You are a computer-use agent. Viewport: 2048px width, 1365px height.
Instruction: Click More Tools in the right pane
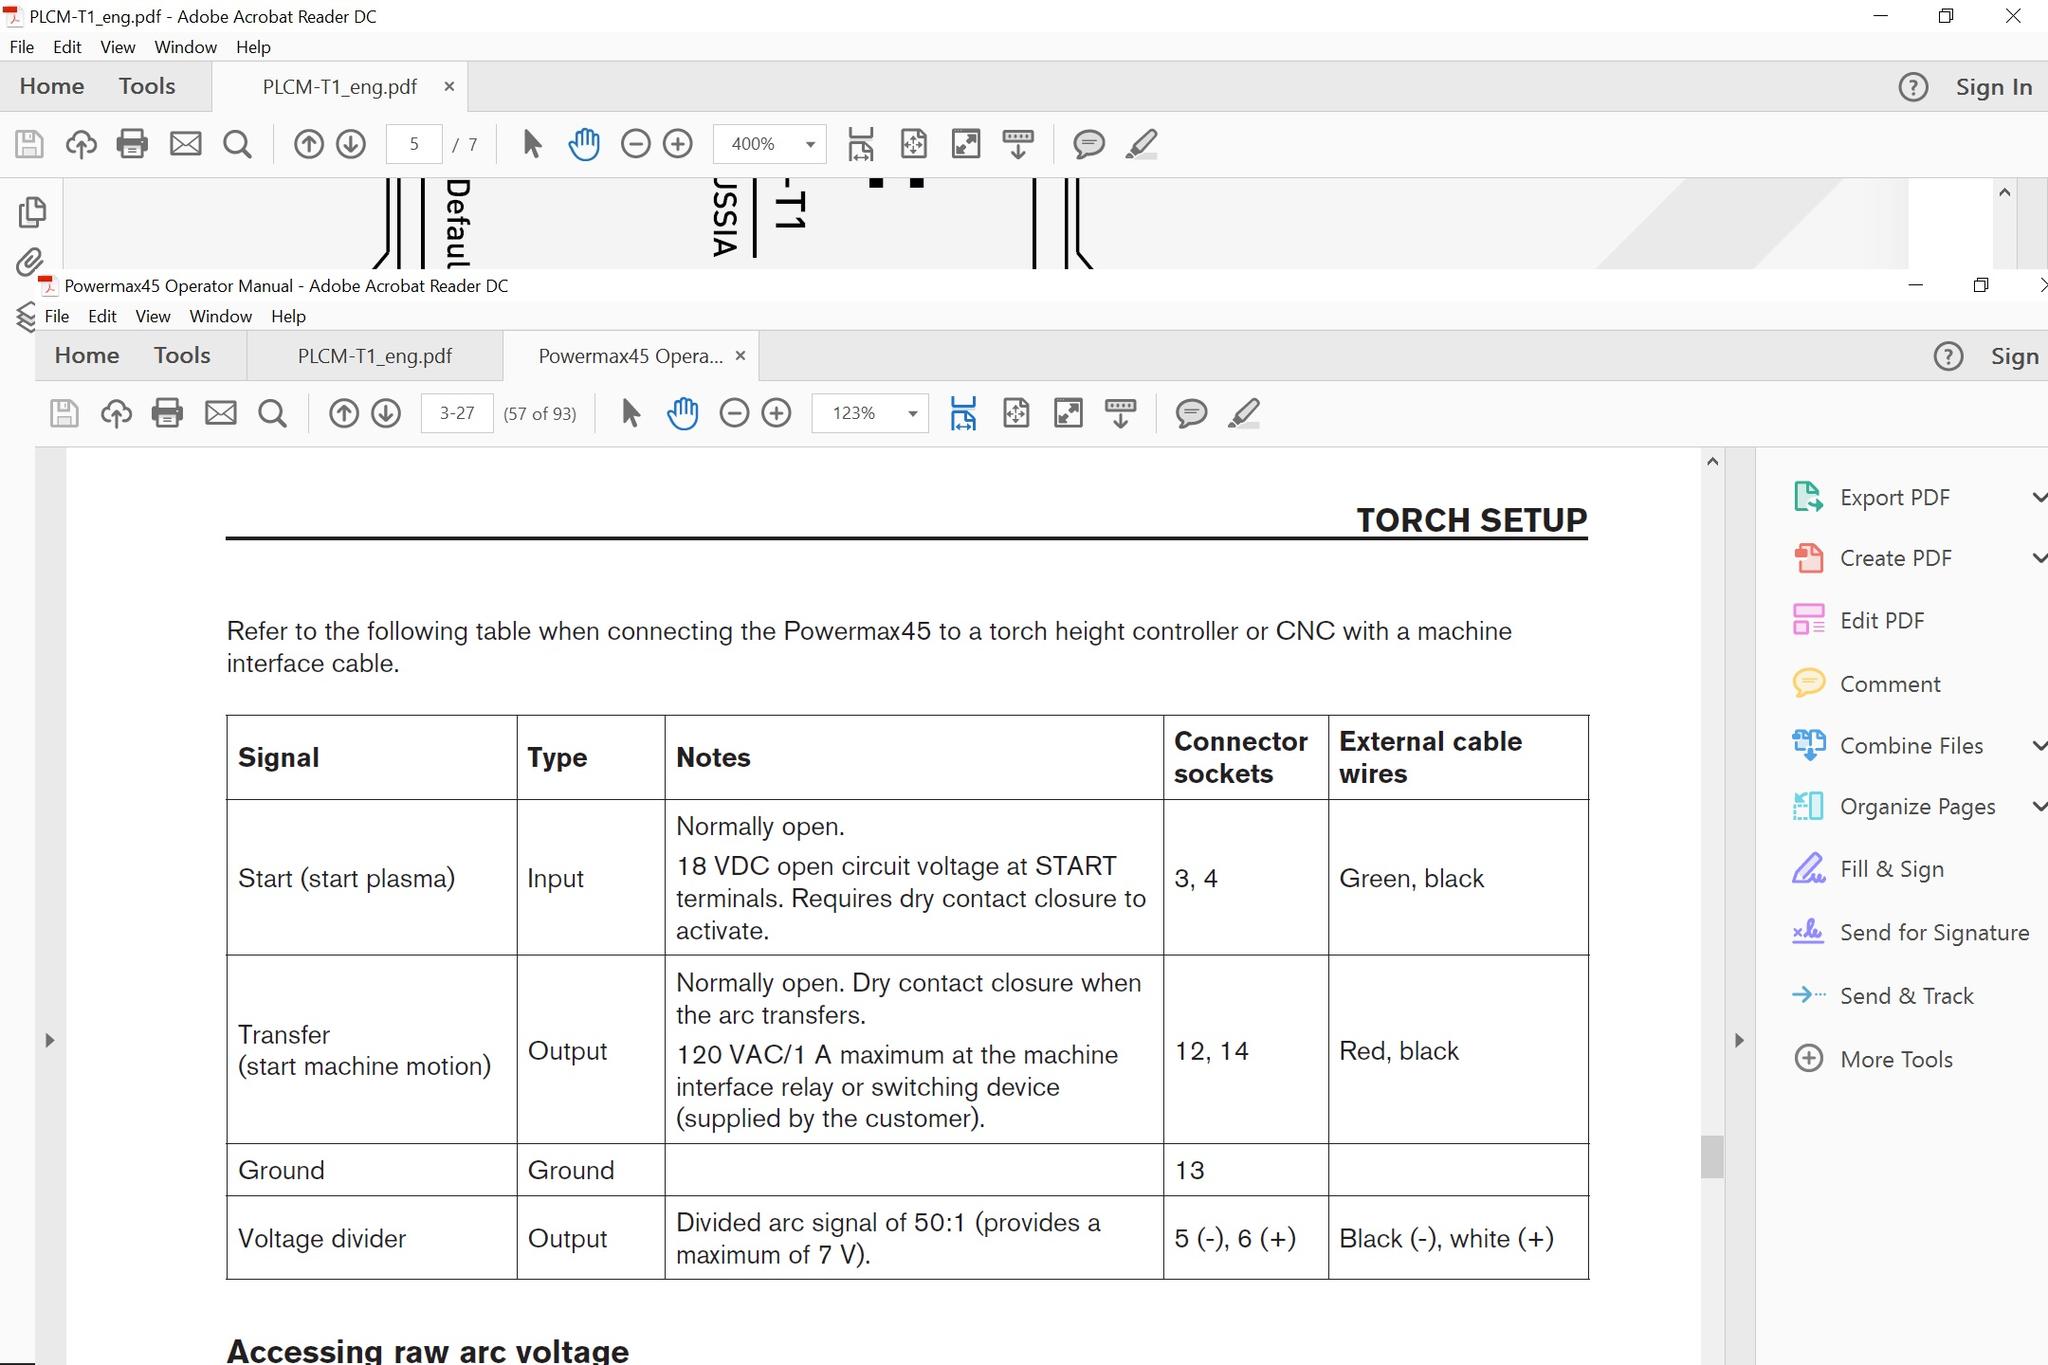click(1895, 1059)
